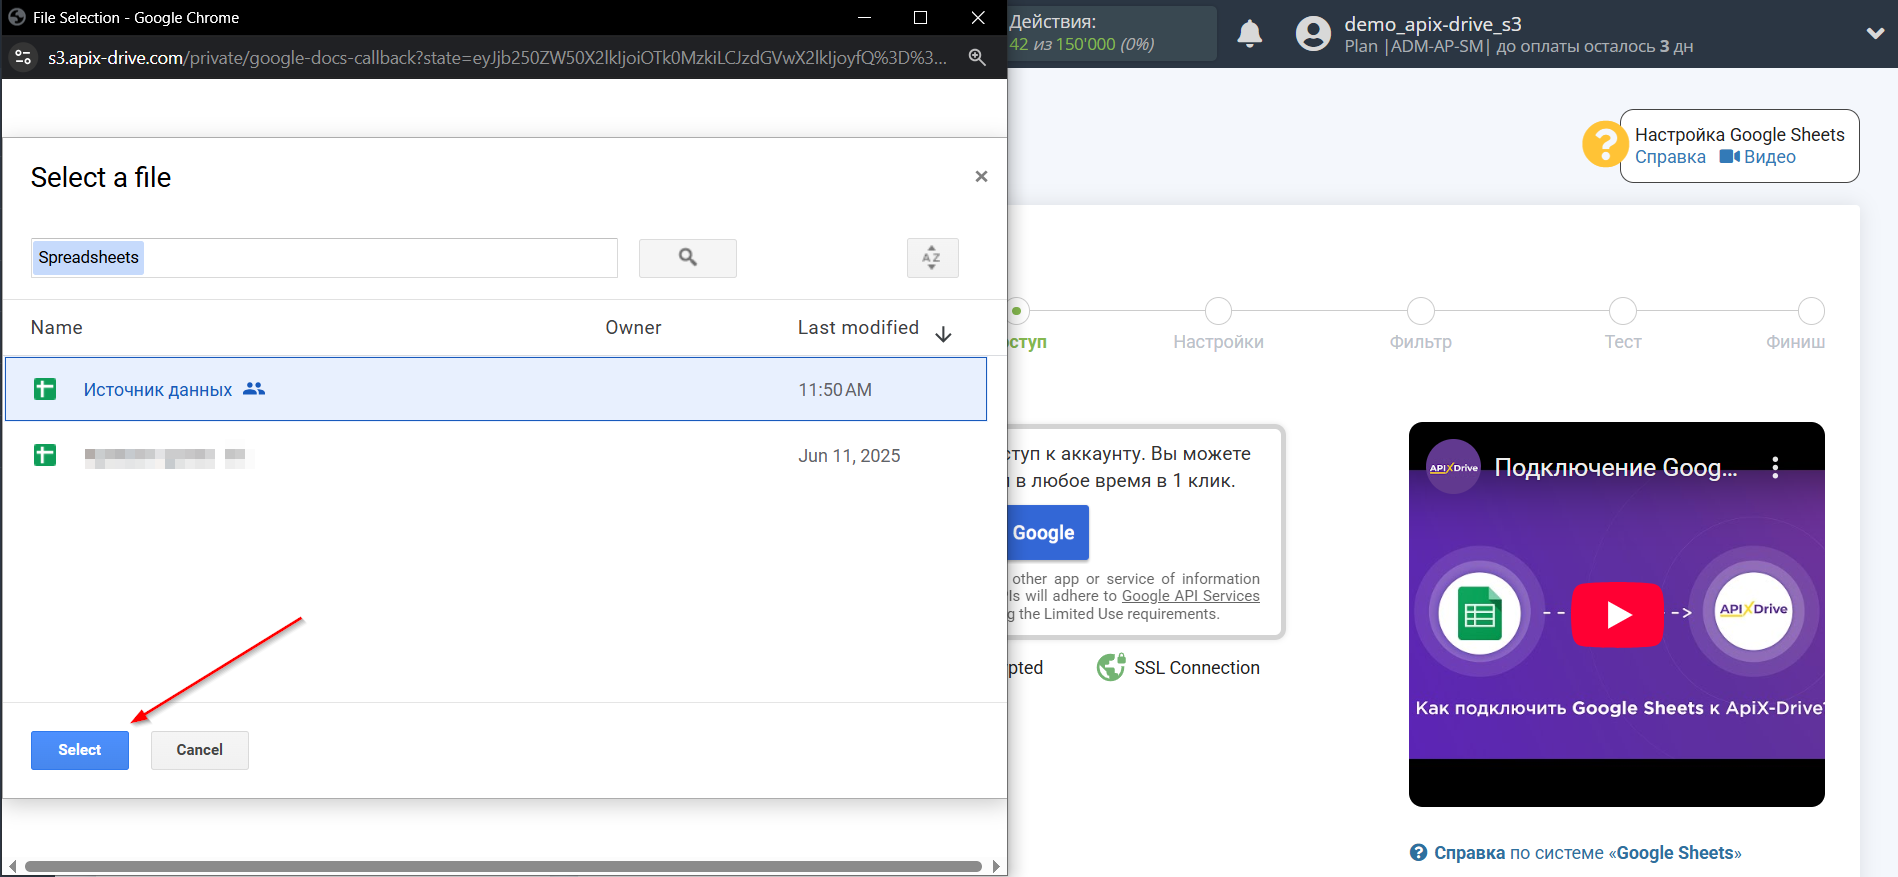Click the s3.apix-drive.com address bar URL

498,58
